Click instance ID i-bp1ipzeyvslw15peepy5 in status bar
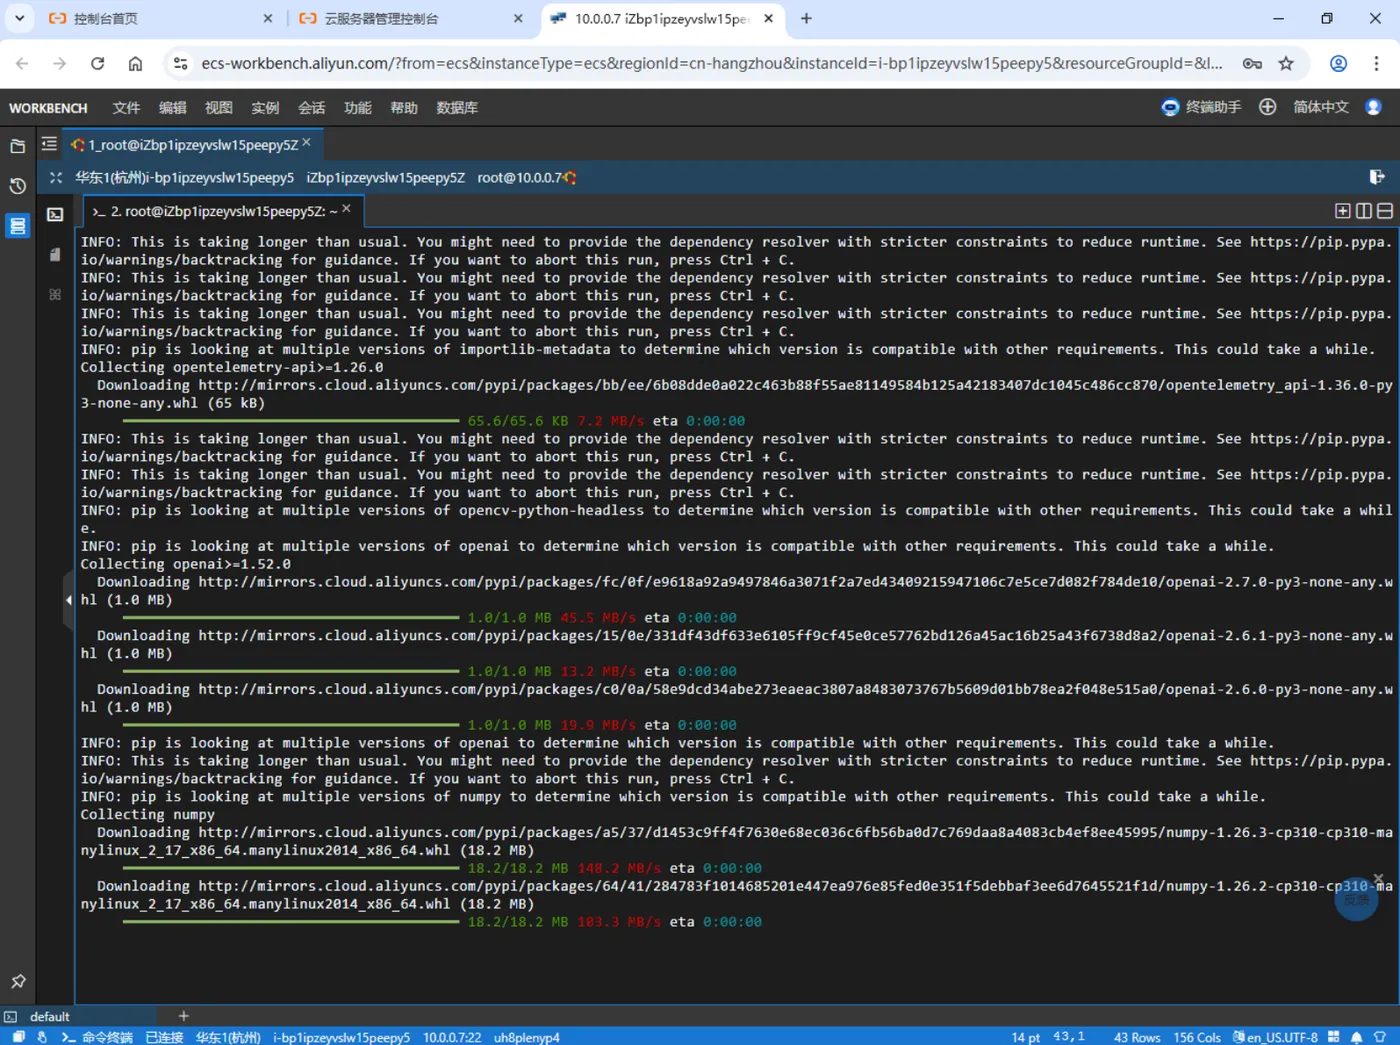Viewport: 1400px width, 1045px height. [x=342, y=1037]
